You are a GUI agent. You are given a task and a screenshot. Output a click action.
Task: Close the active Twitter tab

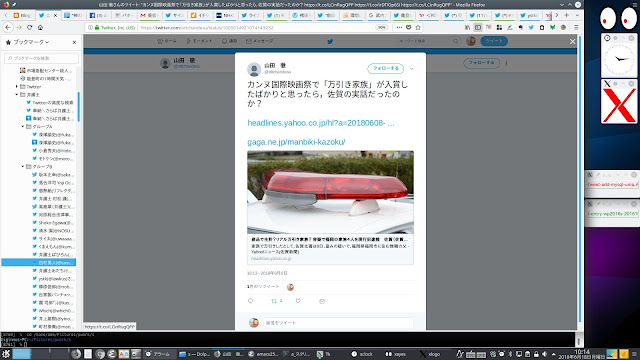pos(56,15)
